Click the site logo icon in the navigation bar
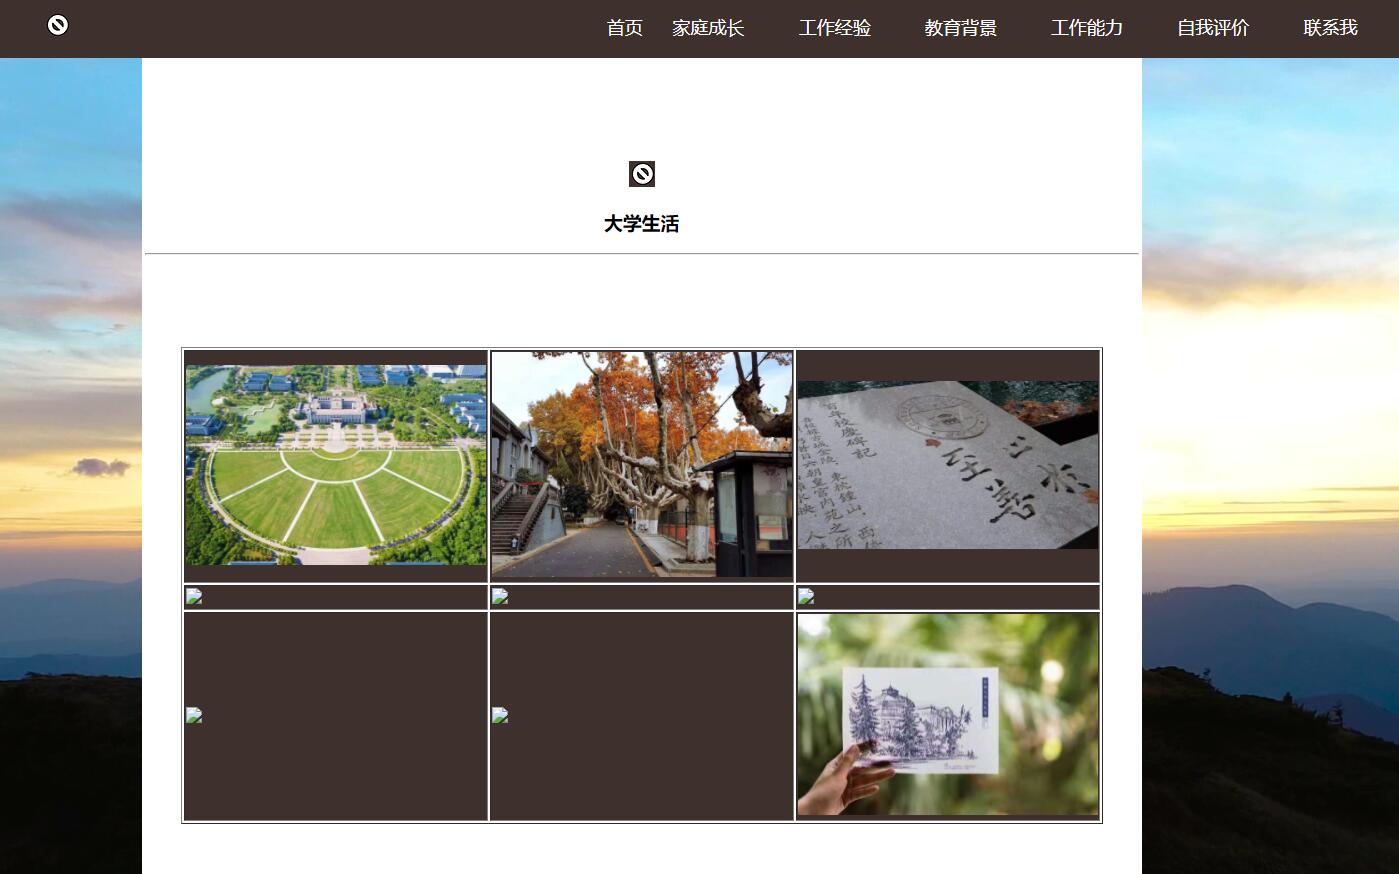The width and height of the screenshot is (1399, 874). (58, 25)
